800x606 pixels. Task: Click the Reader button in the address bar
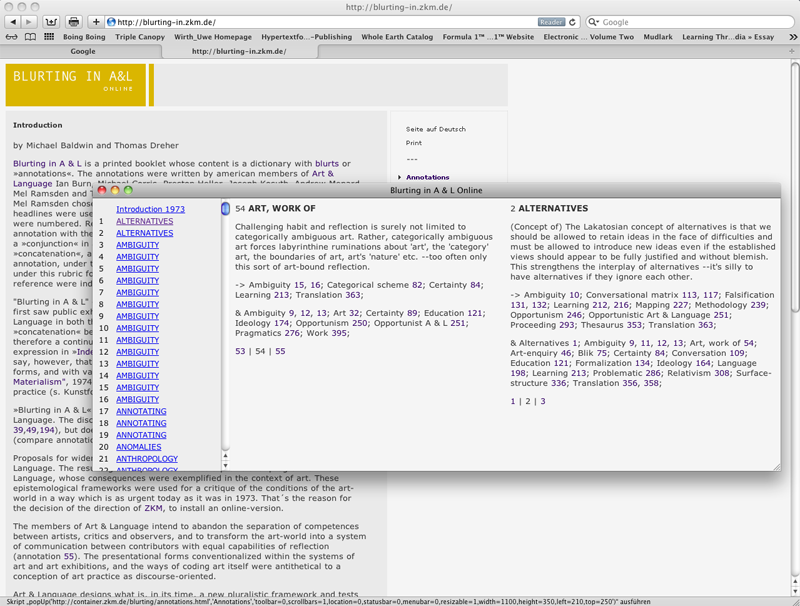coord(551,21)
